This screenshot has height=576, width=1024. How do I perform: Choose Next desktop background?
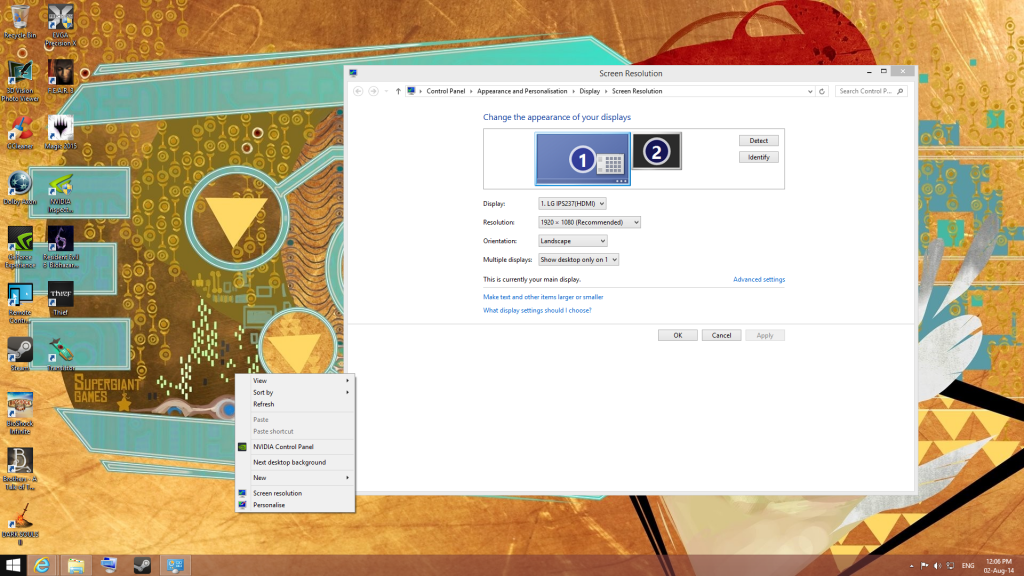295,462
